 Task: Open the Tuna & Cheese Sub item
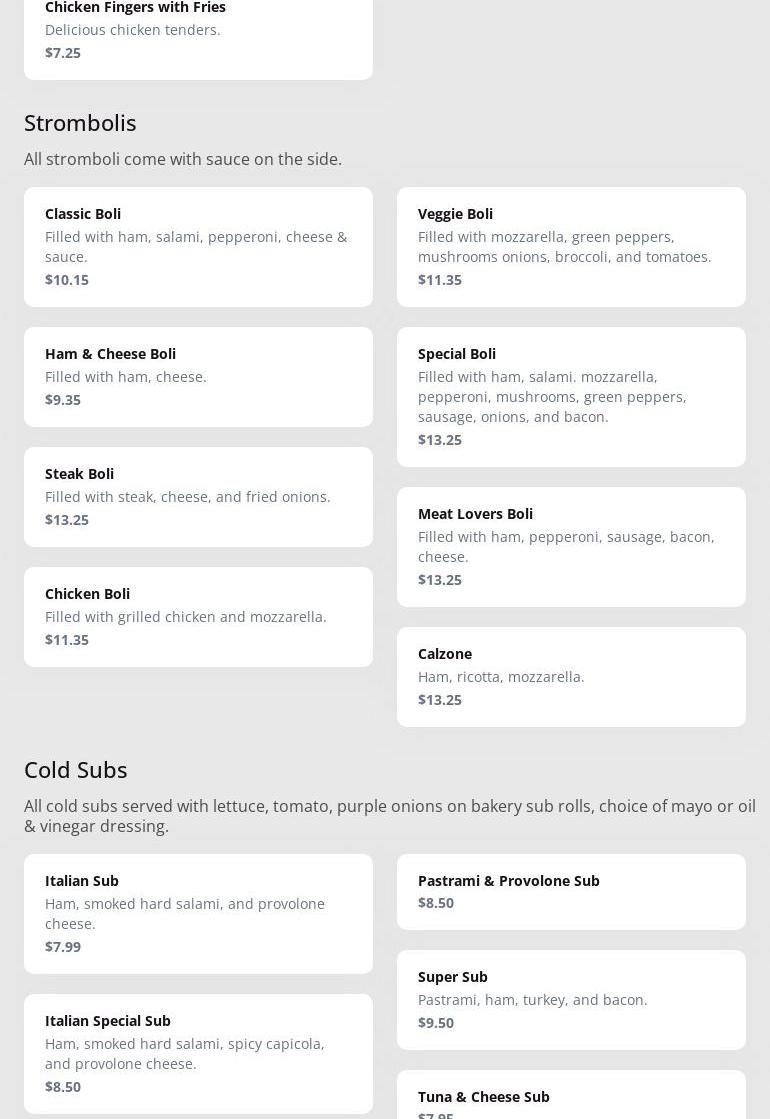tap(571, 1097)
